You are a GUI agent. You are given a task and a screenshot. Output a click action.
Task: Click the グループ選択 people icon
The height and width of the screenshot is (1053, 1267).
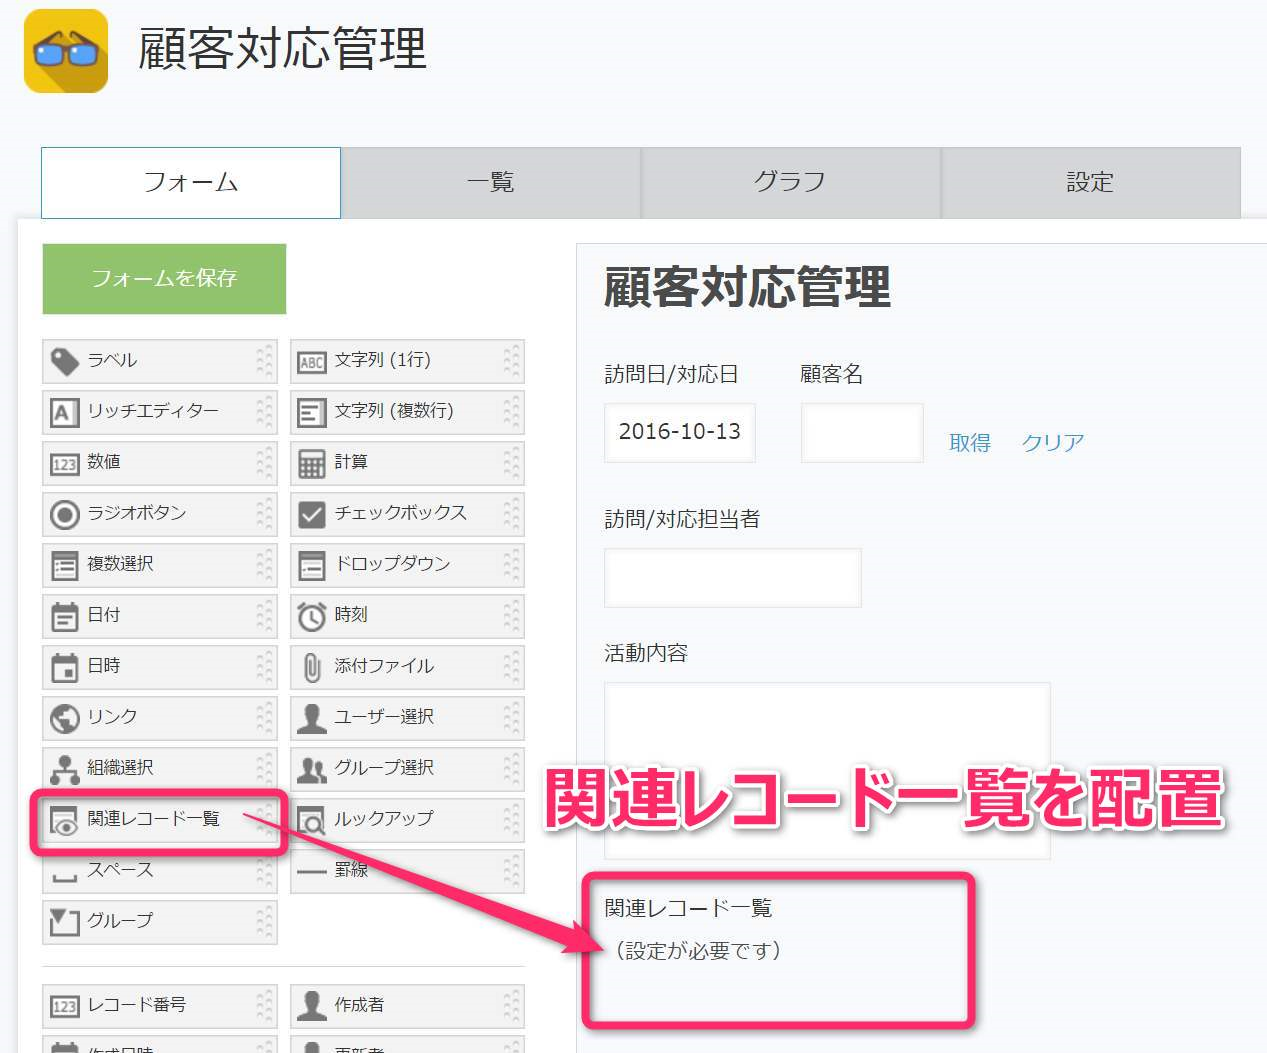click(x=312, y=769)
